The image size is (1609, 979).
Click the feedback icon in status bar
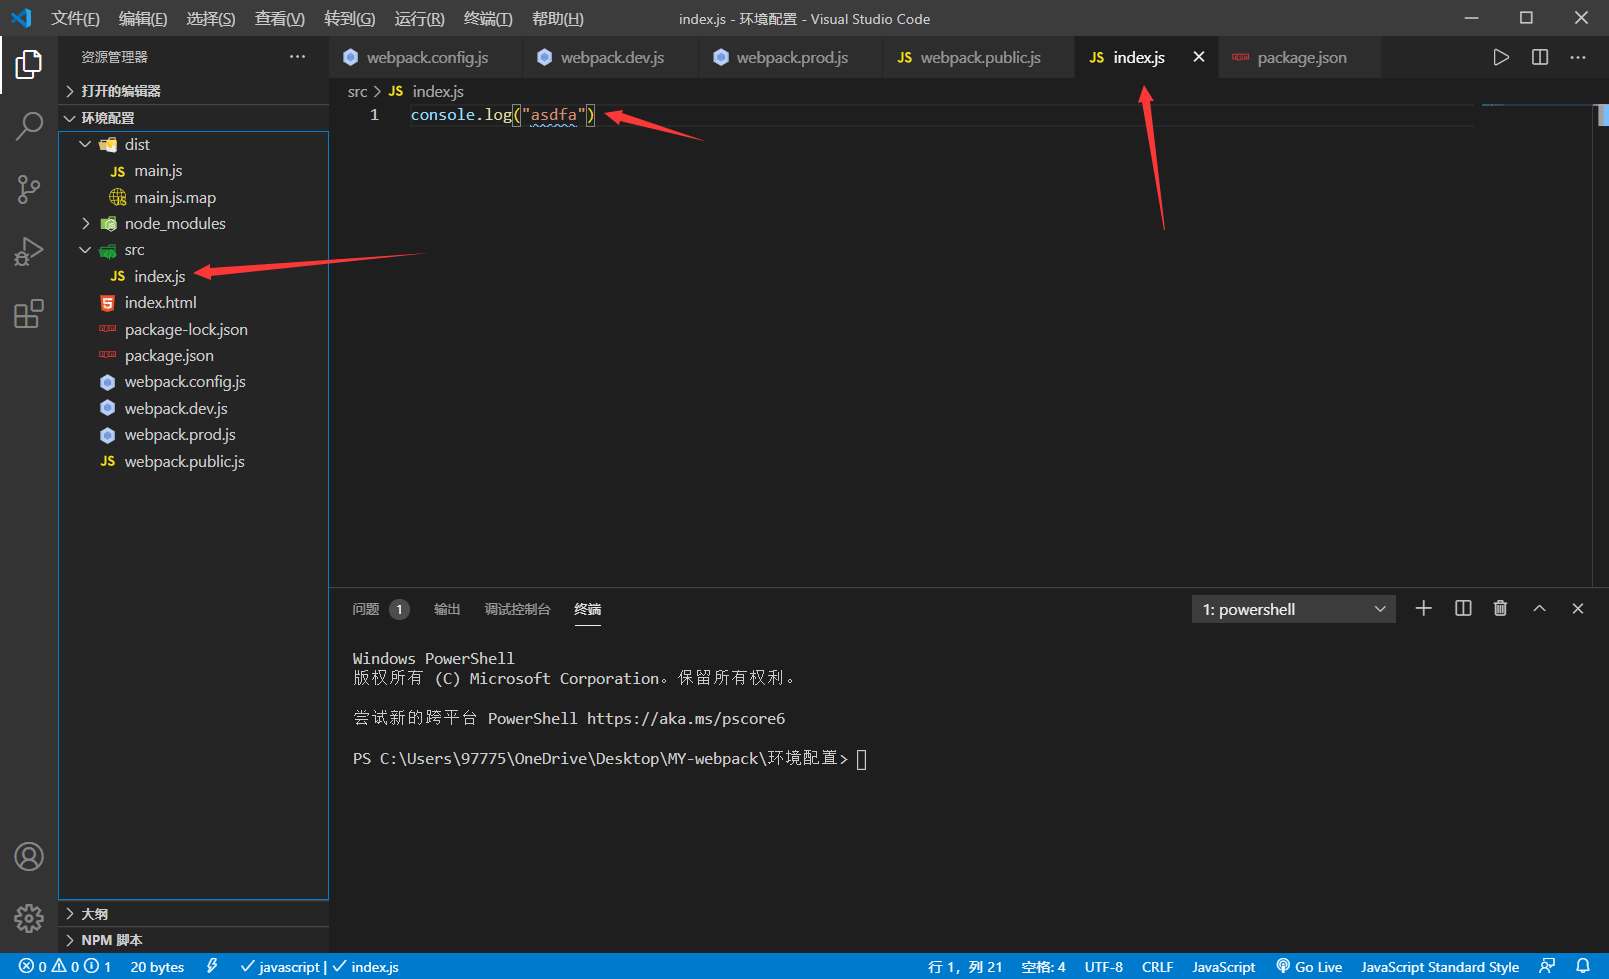click(x=1547, y=966)
